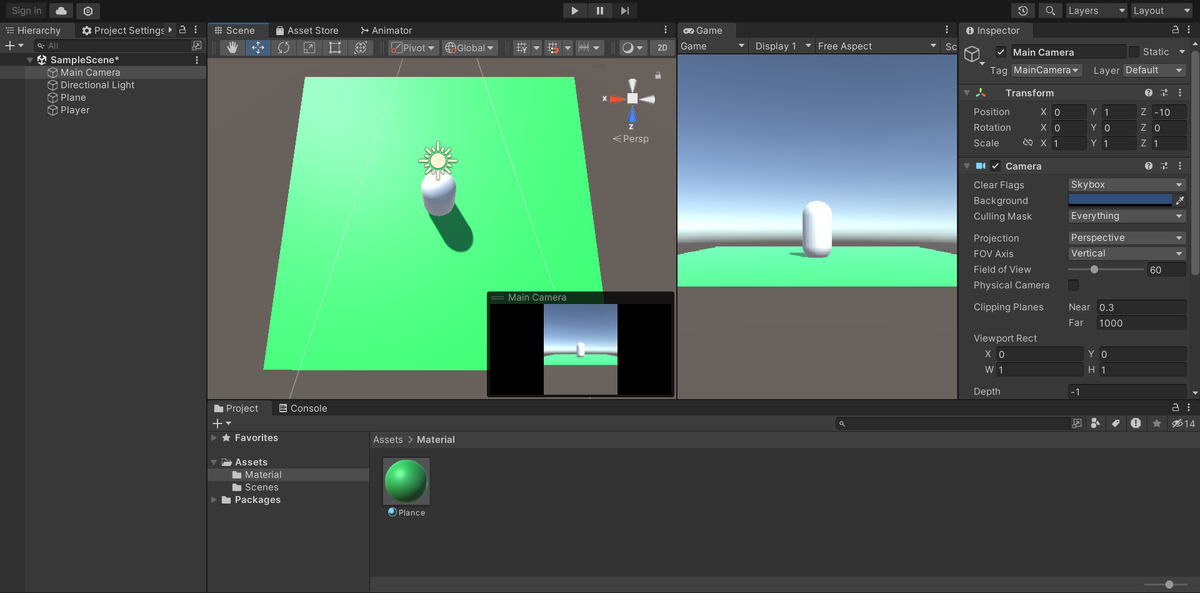Switch to the Project Settings tab
Image resolution: width=1200 pixels, height=593 pixels.
tap(123, 30)
